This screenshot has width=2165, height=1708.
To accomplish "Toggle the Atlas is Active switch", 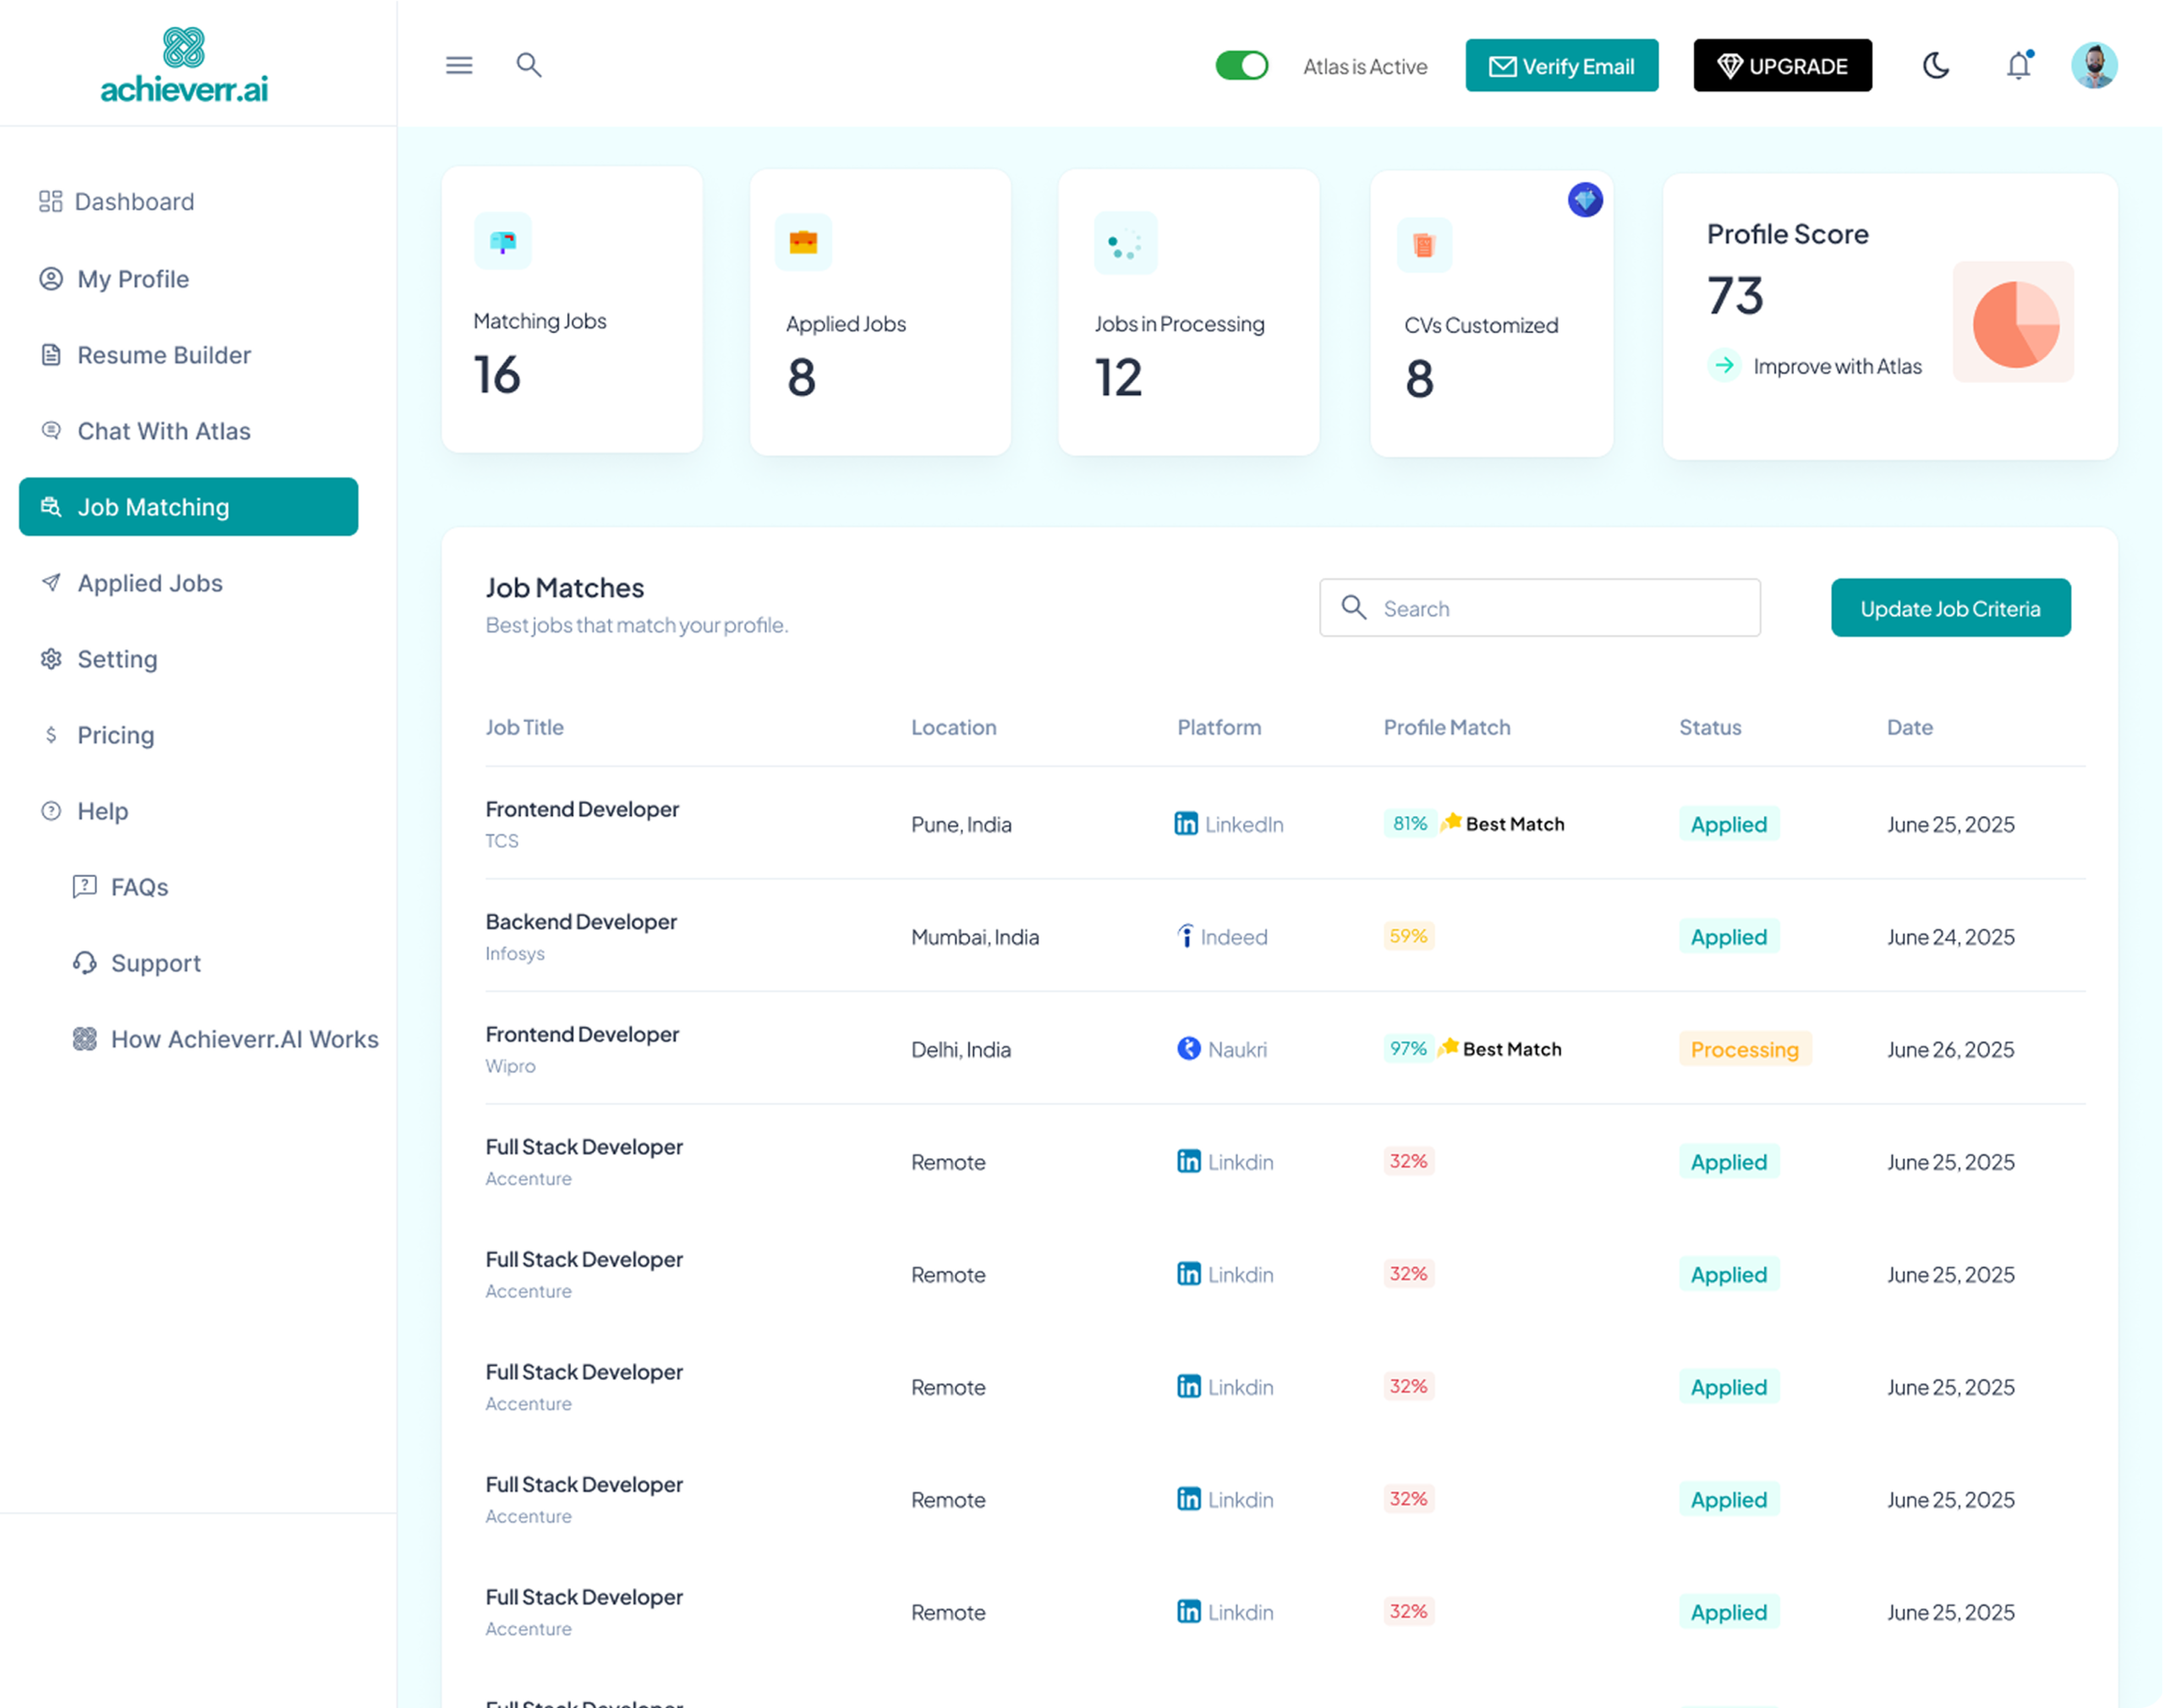I will (x=1242, y=65).
